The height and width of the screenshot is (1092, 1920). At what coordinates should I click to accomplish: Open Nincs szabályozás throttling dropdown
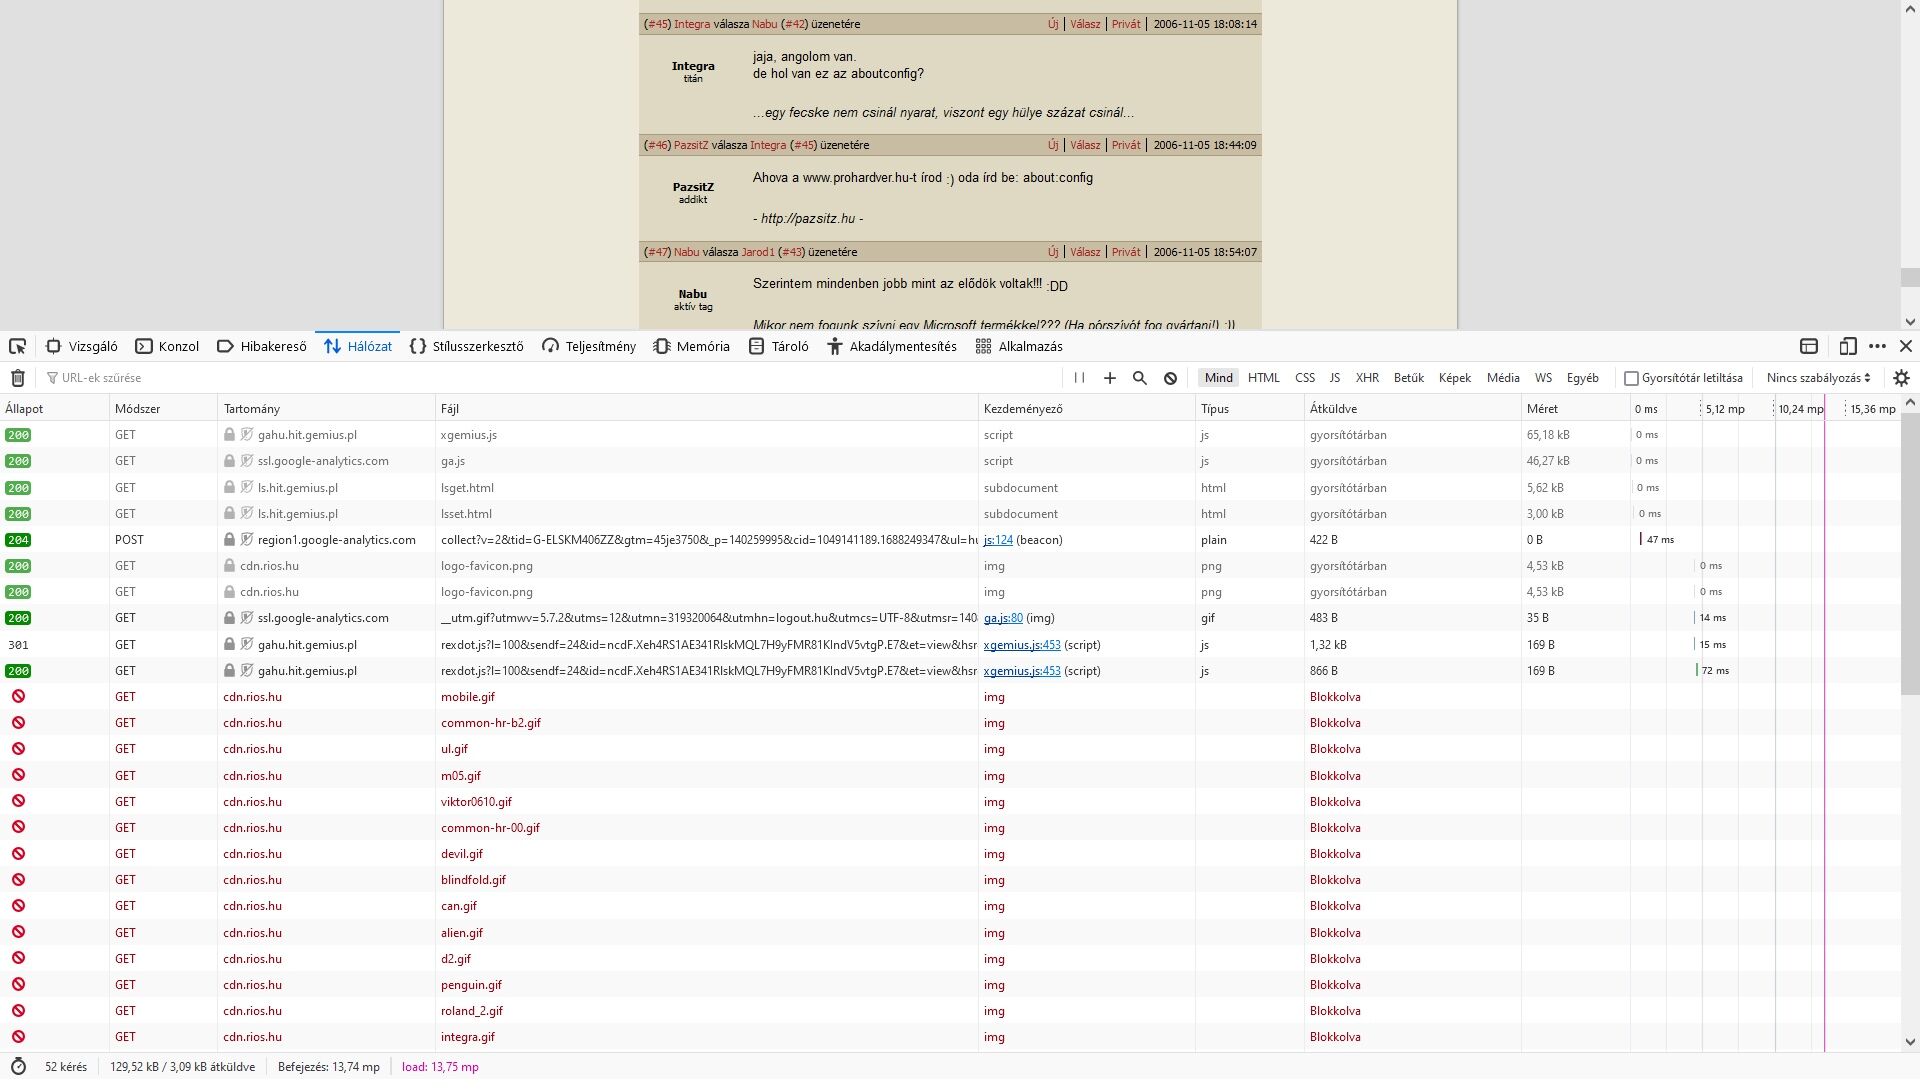tap(1817, 378)
